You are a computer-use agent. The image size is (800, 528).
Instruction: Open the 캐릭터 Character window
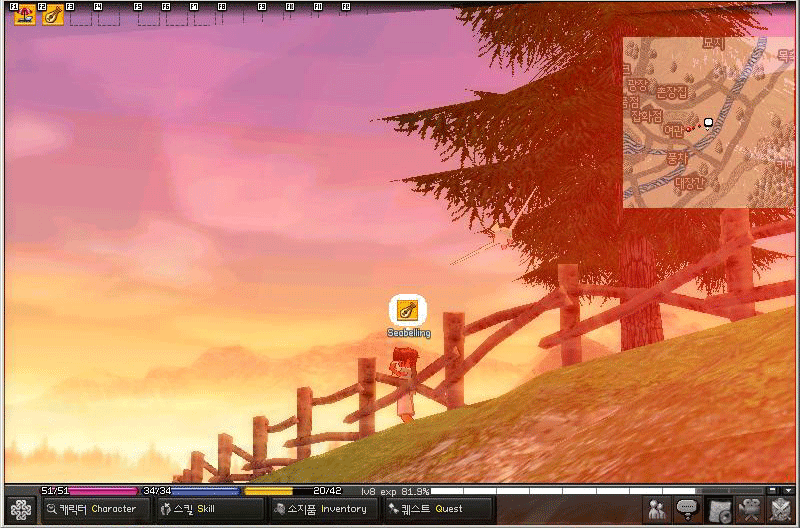96,509
